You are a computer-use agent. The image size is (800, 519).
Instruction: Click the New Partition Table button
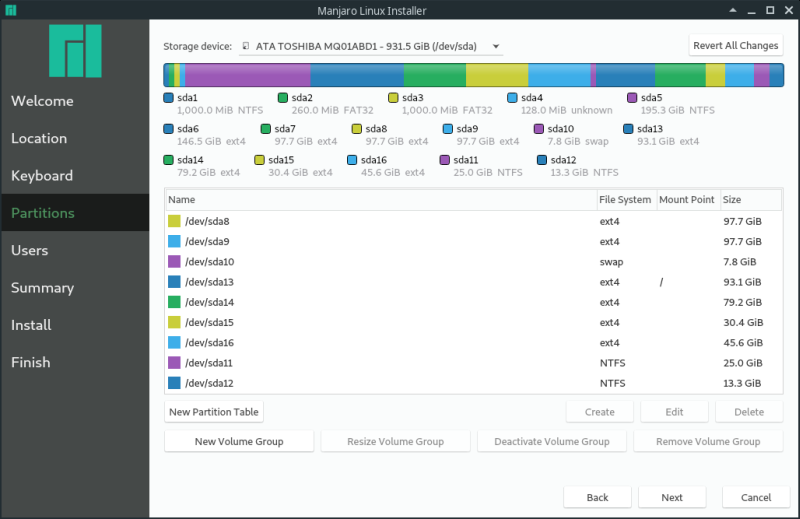point(214,412)
